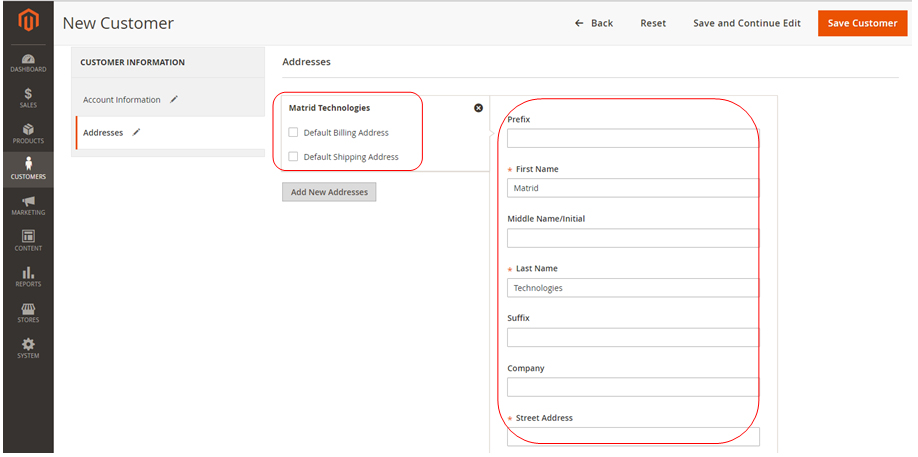Focus the Company input field
The height and width of the screenshot is (457, 918).
coord(633,387)
